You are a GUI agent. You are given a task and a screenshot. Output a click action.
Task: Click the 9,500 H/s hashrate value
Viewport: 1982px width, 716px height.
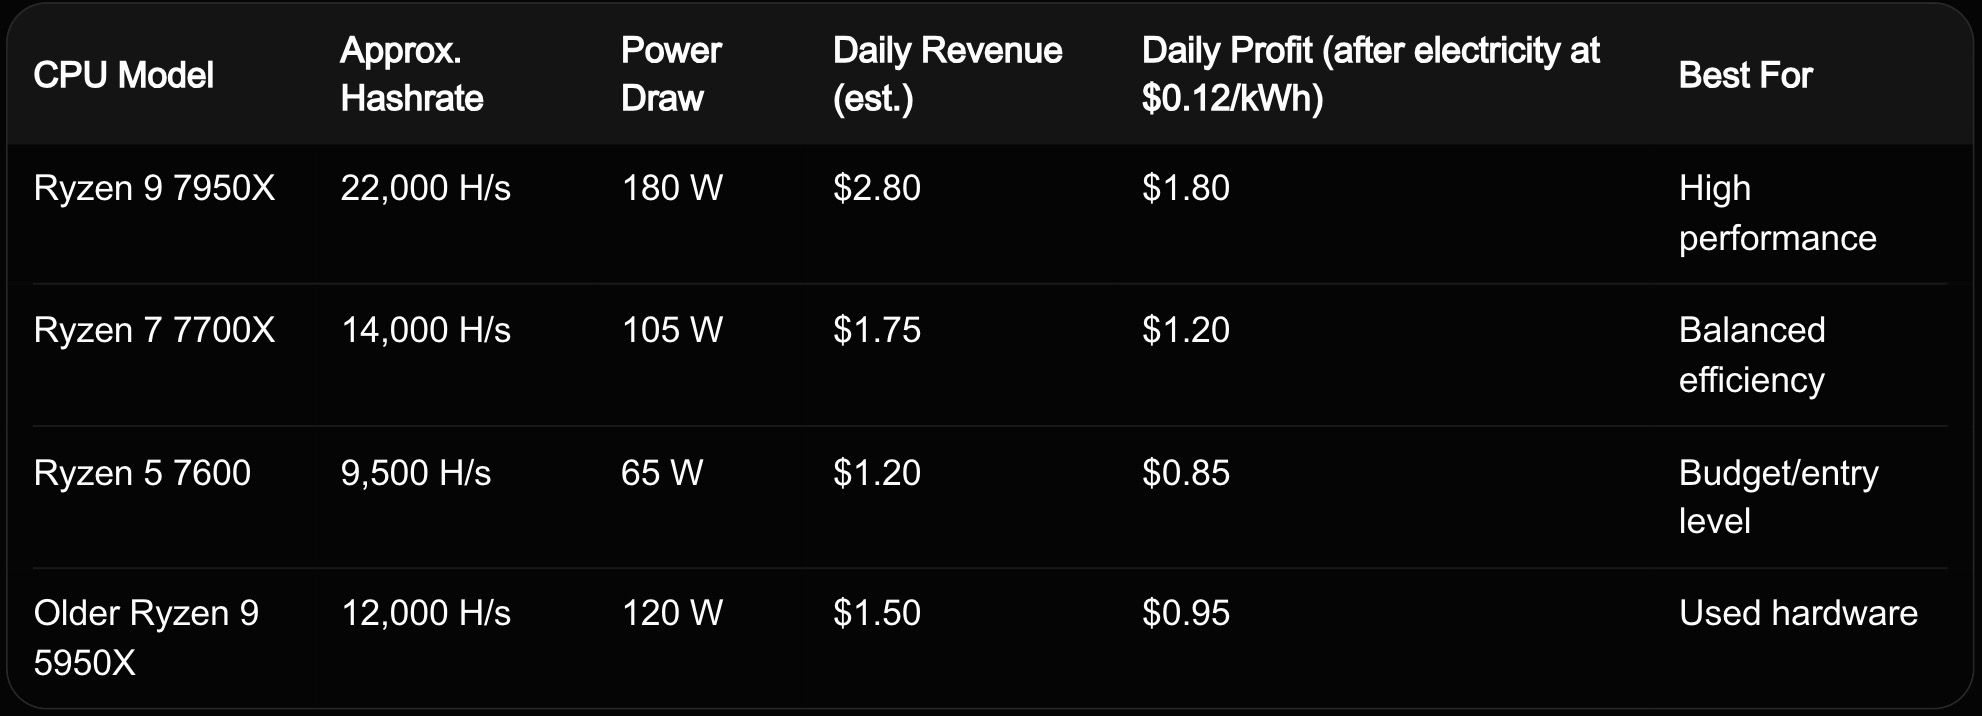click(415, 472)
